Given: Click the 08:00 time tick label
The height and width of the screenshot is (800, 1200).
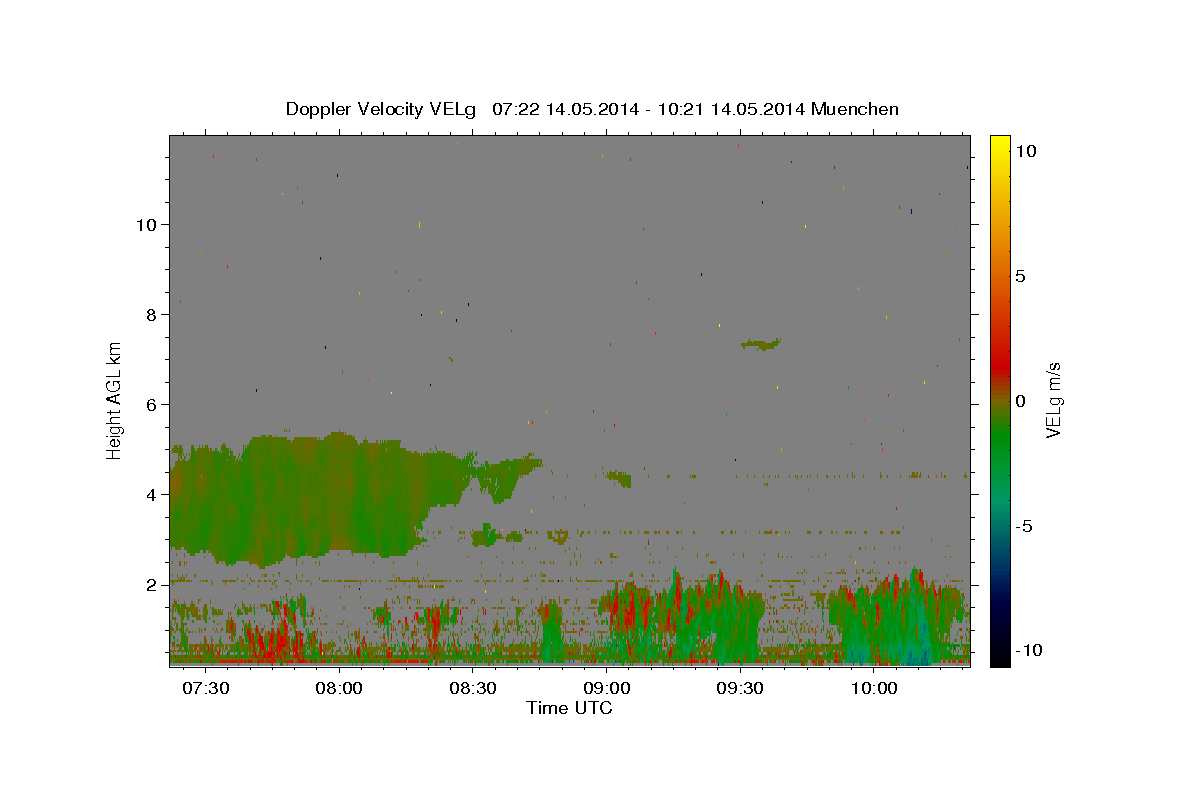Looking at the screenshot, I should point(338,689).
